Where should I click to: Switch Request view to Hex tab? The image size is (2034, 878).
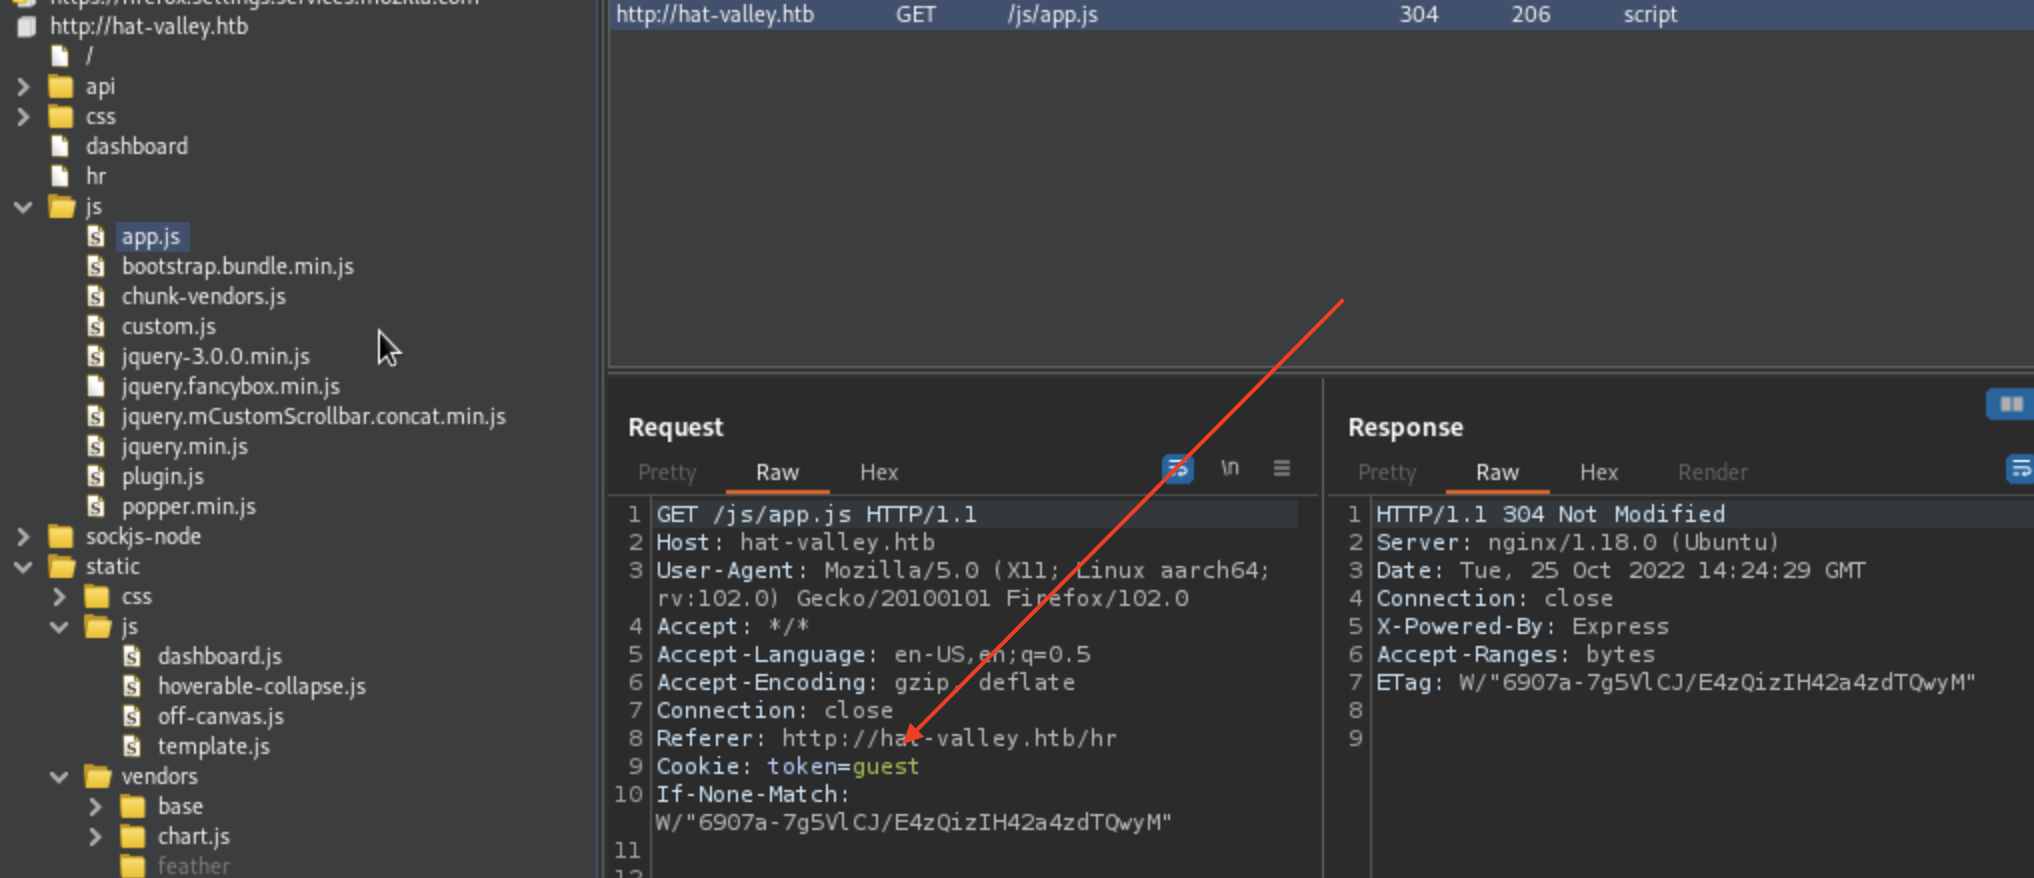coord(878,472)
